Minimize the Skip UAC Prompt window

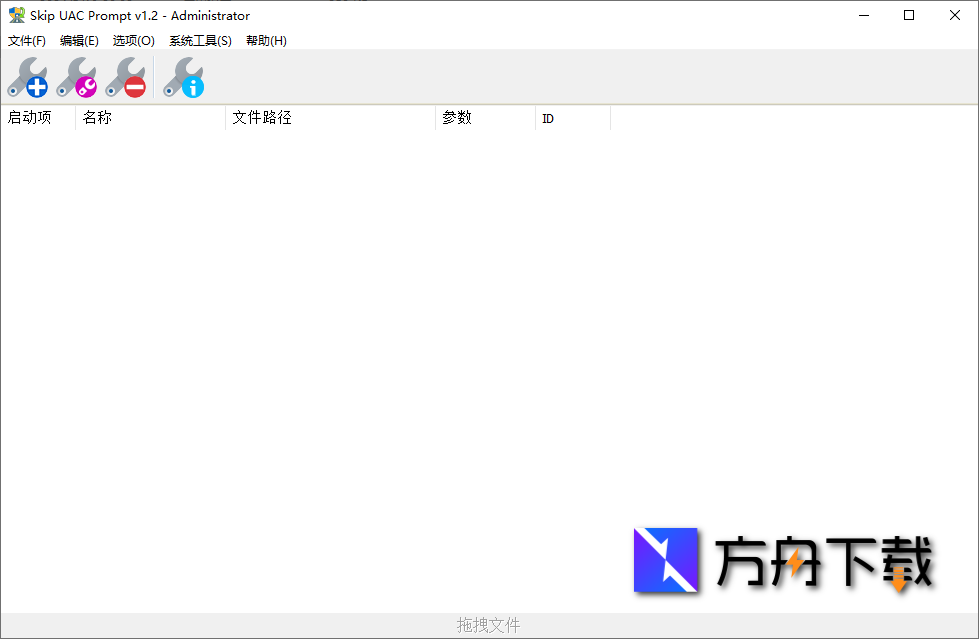click(863, 15)
